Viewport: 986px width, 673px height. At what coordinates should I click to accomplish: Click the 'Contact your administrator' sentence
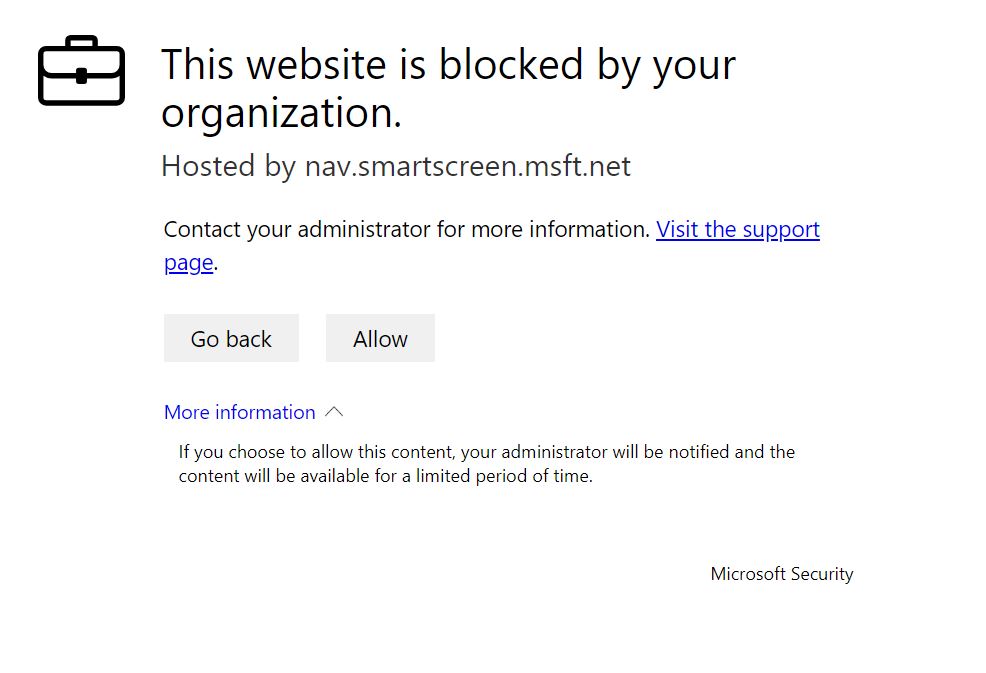pyautogui.click(x=297, y=229)
